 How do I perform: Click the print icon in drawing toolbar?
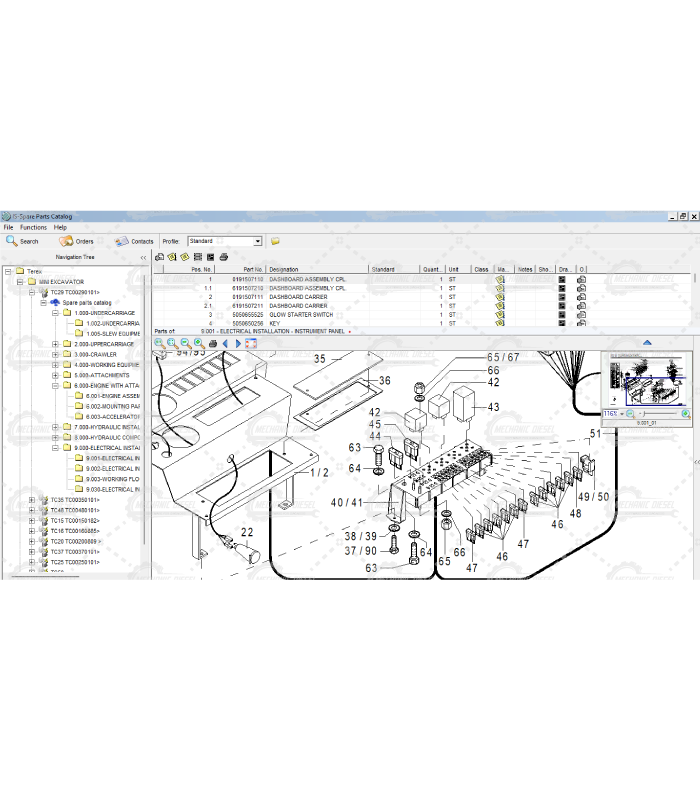coord(211,343)
